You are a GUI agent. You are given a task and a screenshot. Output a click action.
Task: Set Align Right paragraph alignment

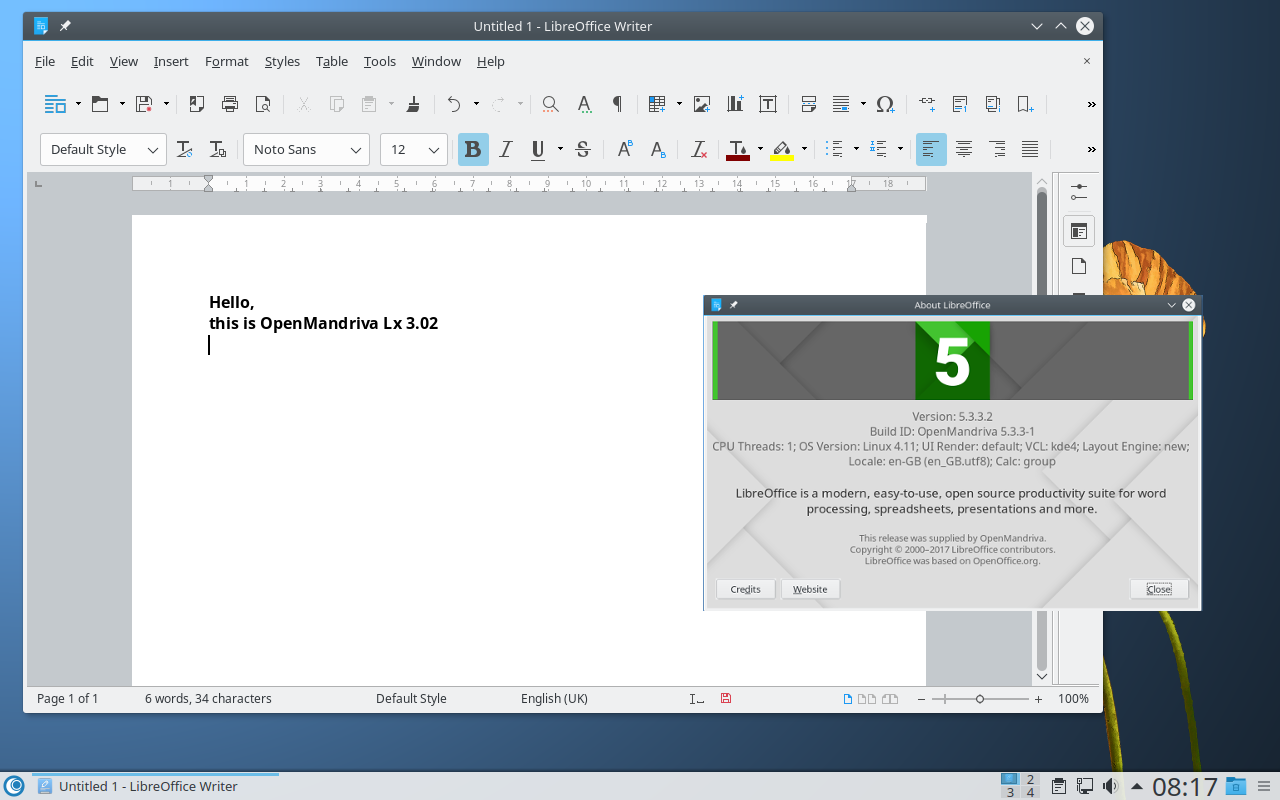[x=997, y=149]
